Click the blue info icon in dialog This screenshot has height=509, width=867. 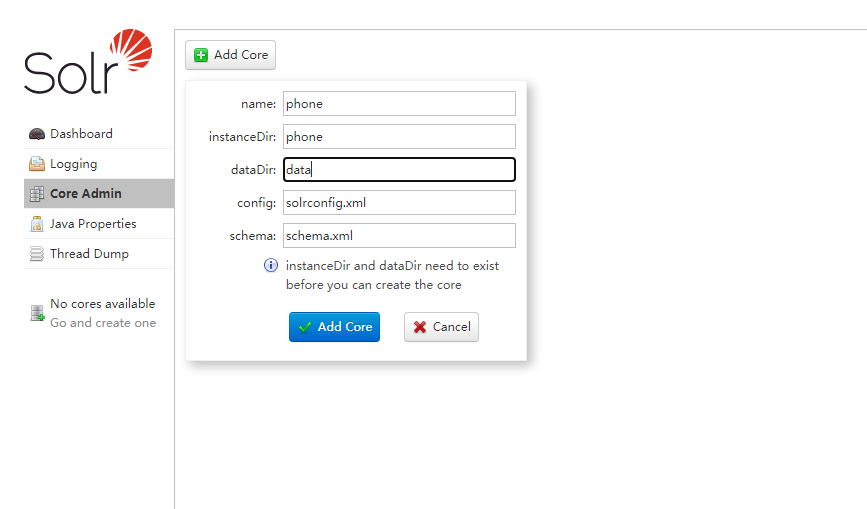[270, 266]
